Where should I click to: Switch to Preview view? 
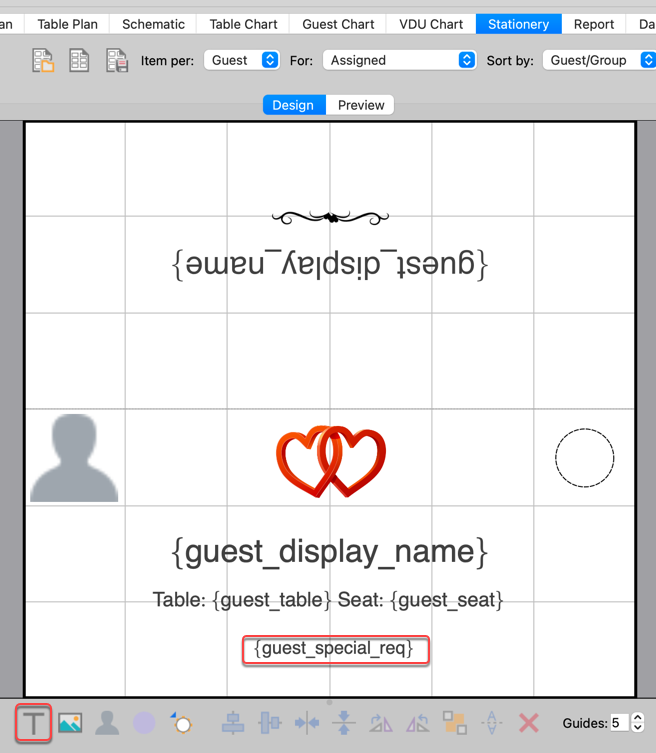click(361, 105)
